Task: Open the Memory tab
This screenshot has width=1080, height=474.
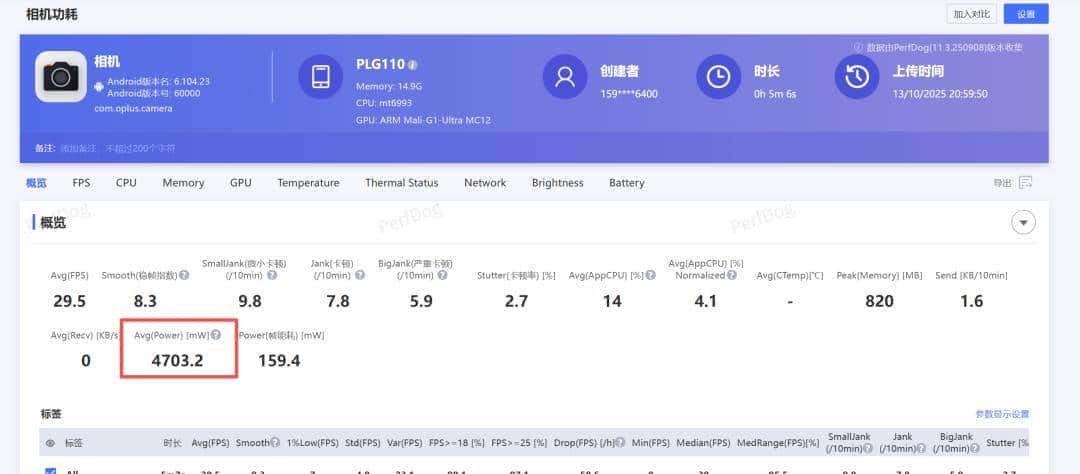Action: point(183,183)
